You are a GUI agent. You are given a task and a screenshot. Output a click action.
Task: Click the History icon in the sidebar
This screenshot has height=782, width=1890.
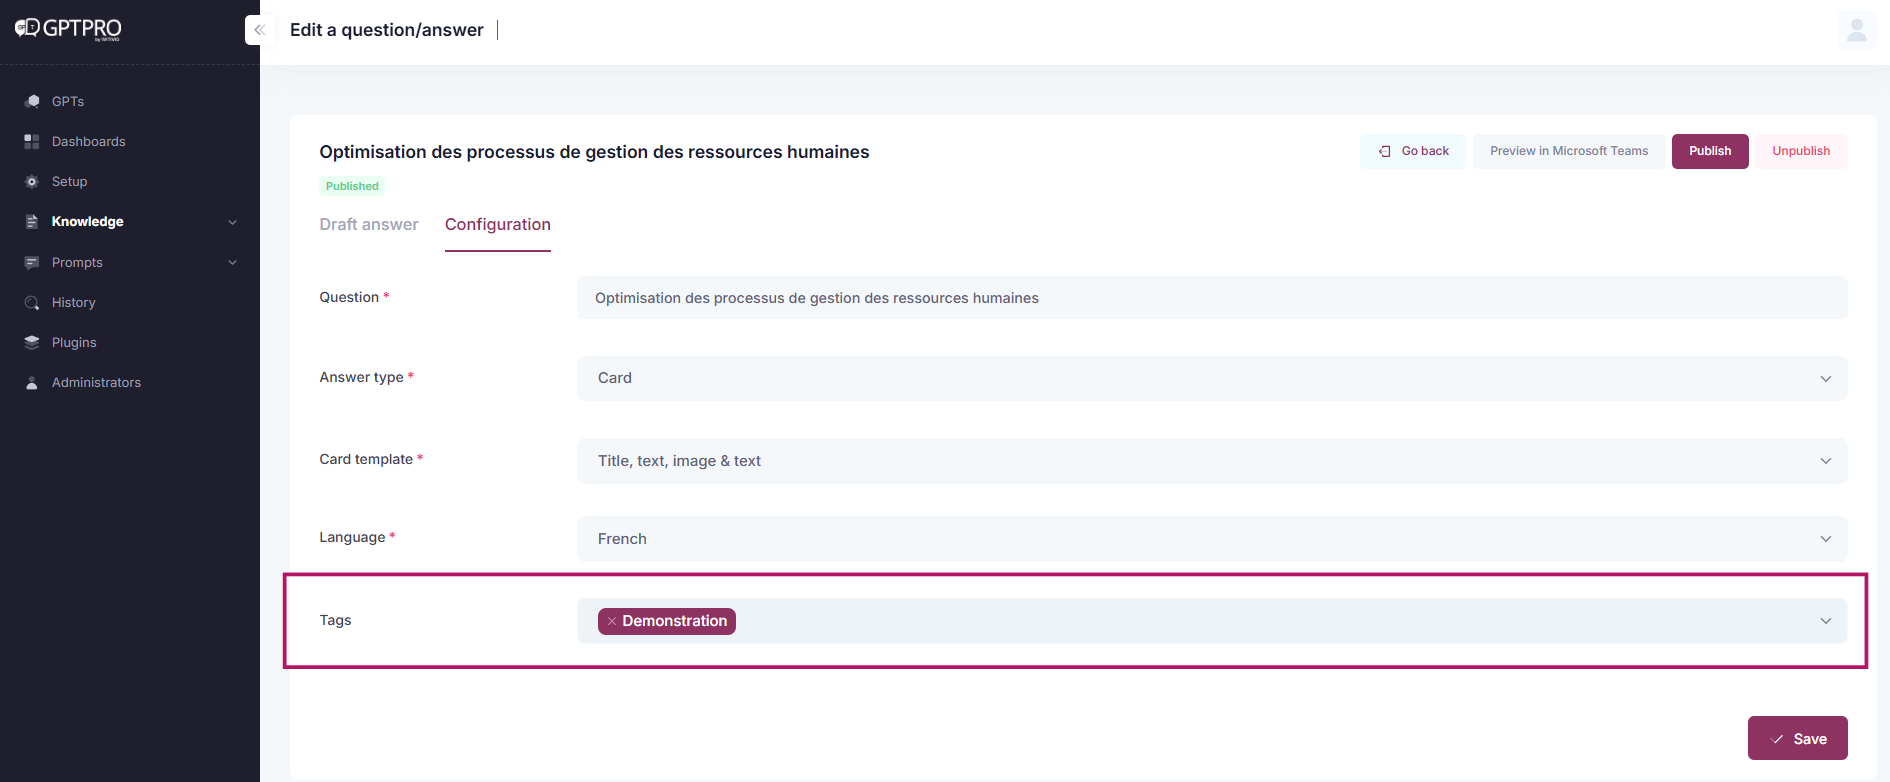[x=32, y=303]
